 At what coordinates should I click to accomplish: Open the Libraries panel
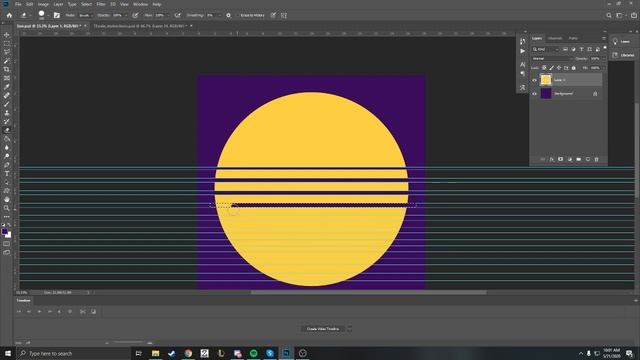click(623, 55)
